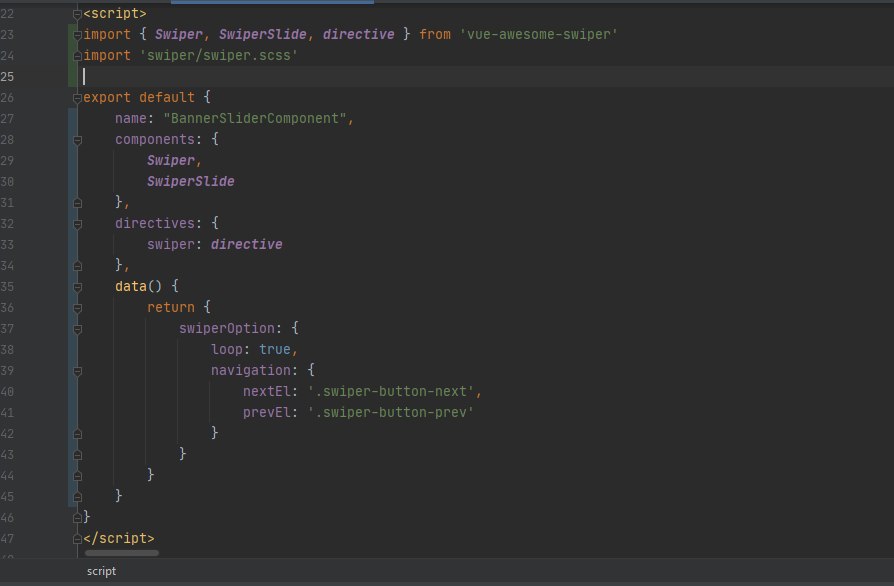Click the closing </script> tag text

pos(119,538)
